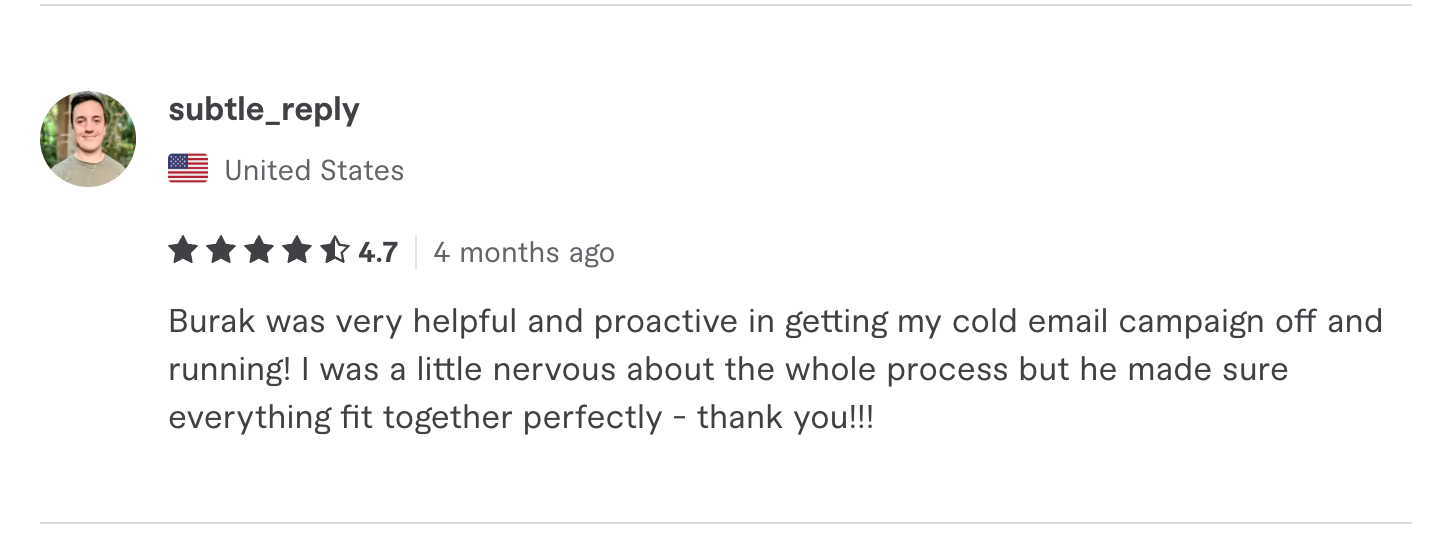Screen dimensions: 1456x542
Task: Click the United States country label
Action: pos(314,171)
